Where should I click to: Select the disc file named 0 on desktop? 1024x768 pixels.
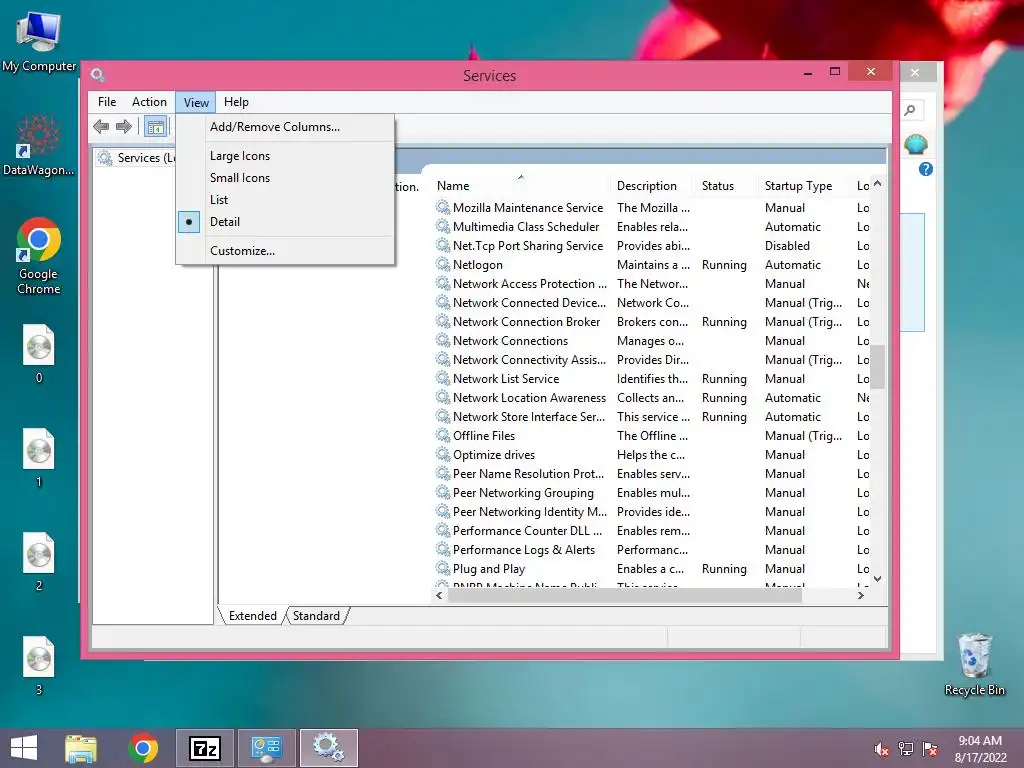click(39, 354)
